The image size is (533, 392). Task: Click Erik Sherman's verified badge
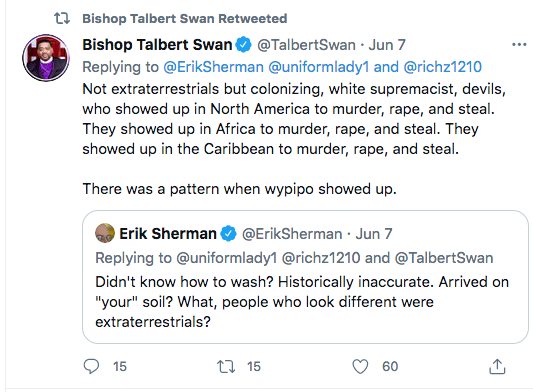point(228,234)
